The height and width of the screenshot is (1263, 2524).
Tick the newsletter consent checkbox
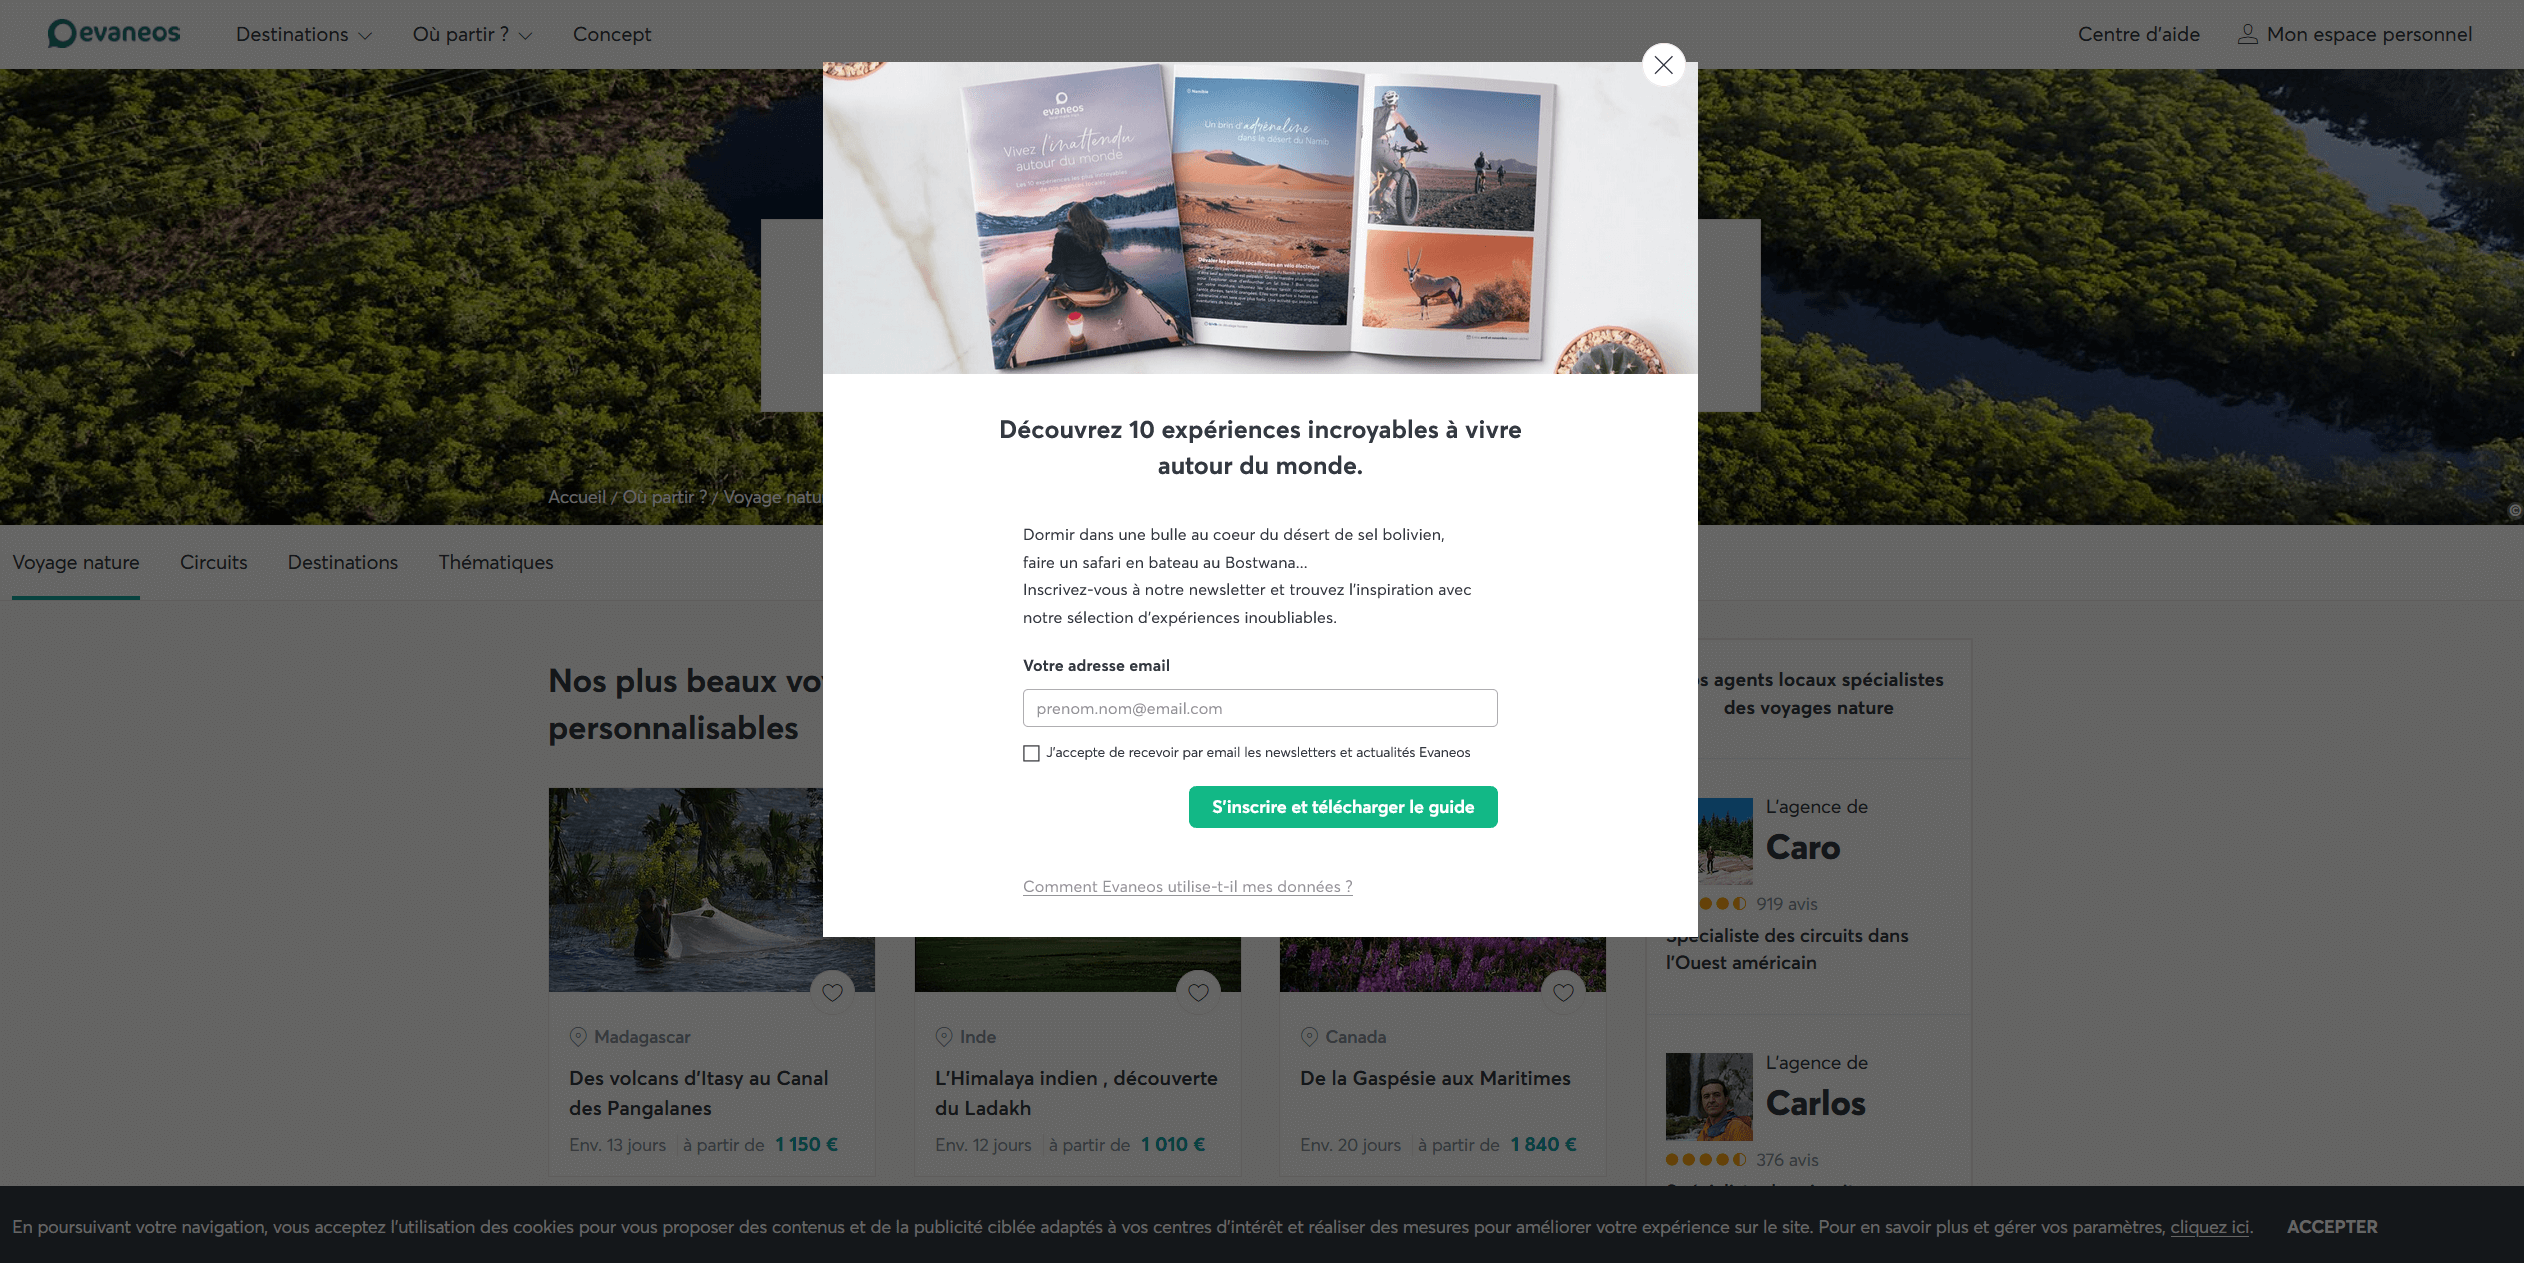(1031, 753)
